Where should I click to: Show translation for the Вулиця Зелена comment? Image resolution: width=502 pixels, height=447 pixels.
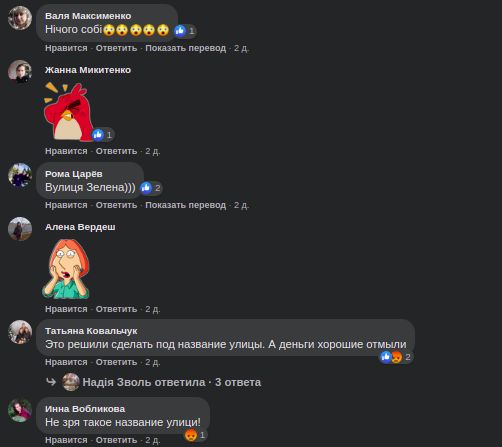click(186, 205)
